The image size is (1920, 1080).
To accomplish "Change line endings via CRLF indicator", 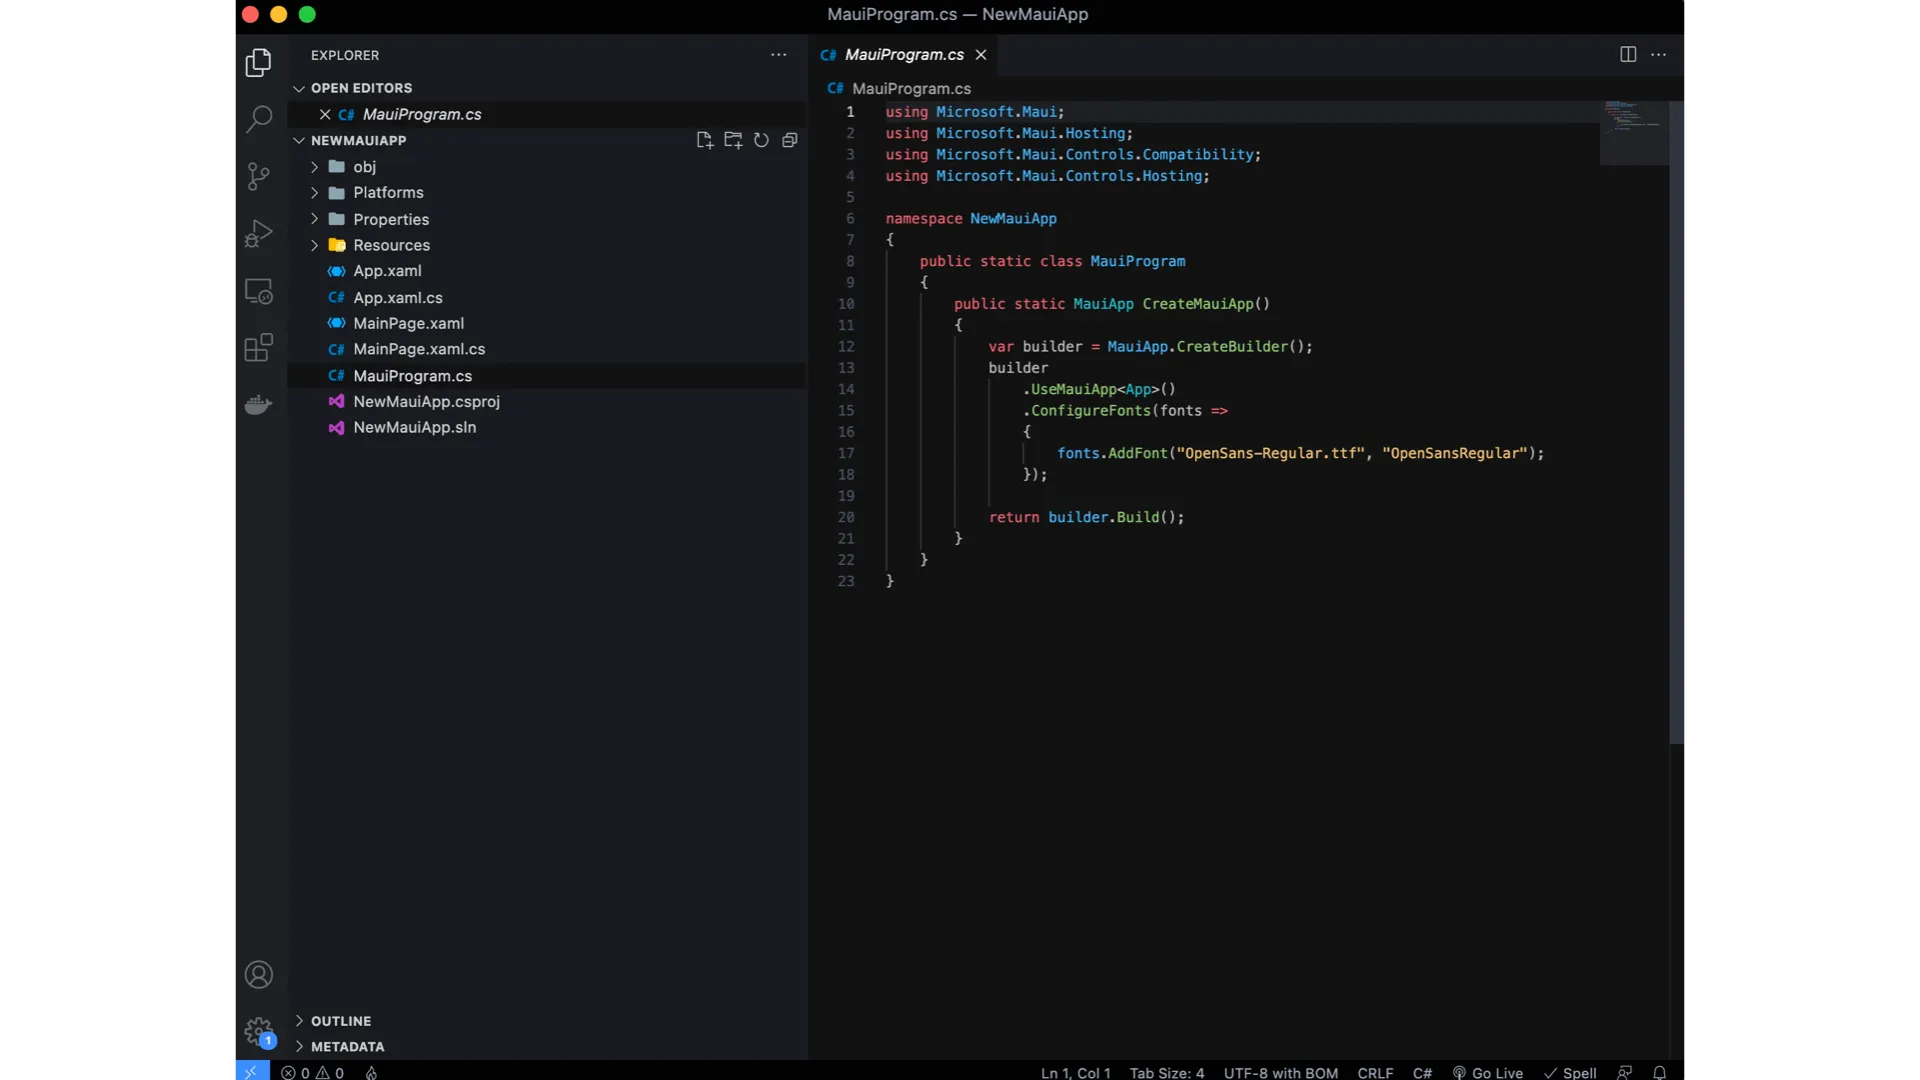I will click(1375, 1071).
